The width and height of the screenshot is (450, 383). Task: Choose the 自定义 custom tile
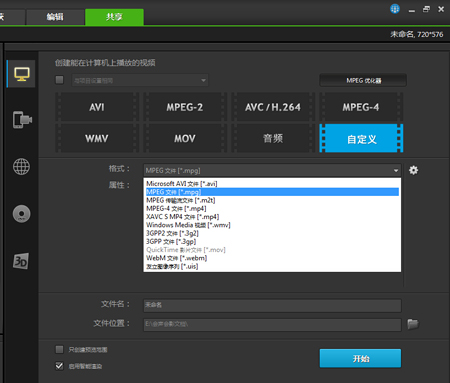tap(361, 138)
